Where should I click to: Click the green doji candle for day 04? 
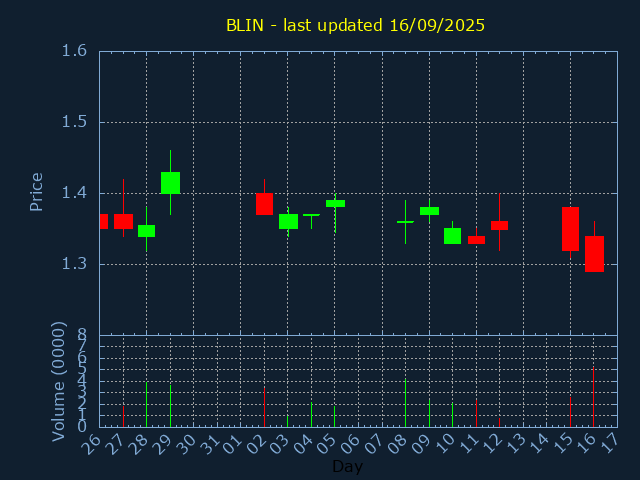[x=311, y=215]
